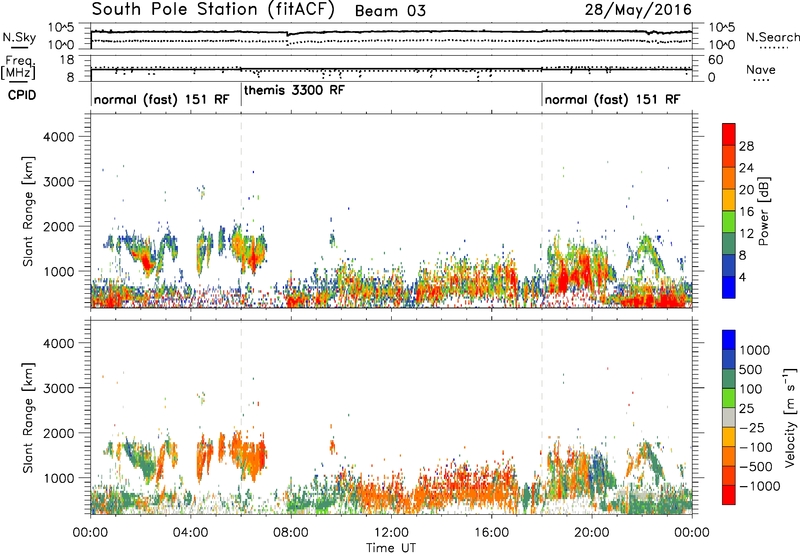This screenshot has width=800, height=554.
Task: Click the '-1000' tick on Velocity scale
Action: click(759, 486)
